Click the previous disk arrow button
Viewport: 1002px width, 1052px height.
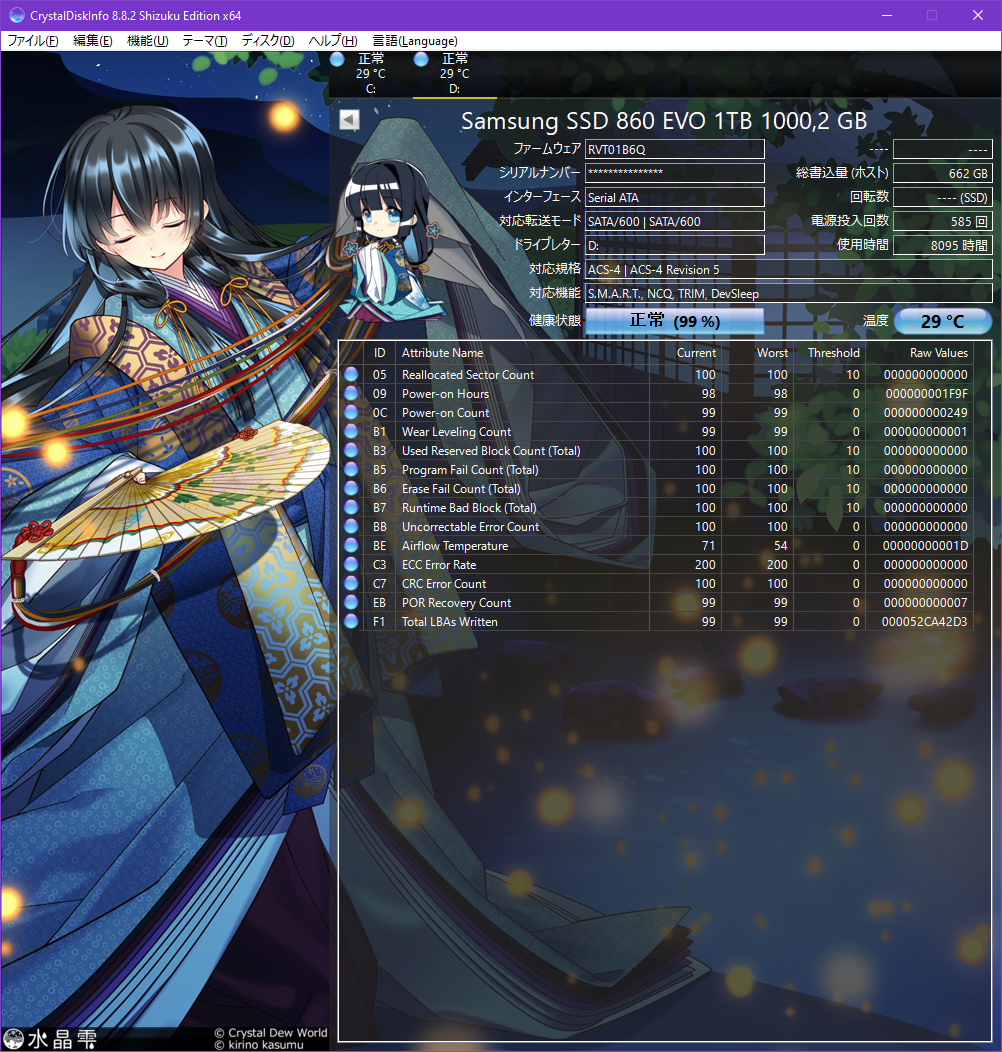(x=349, y=119)
